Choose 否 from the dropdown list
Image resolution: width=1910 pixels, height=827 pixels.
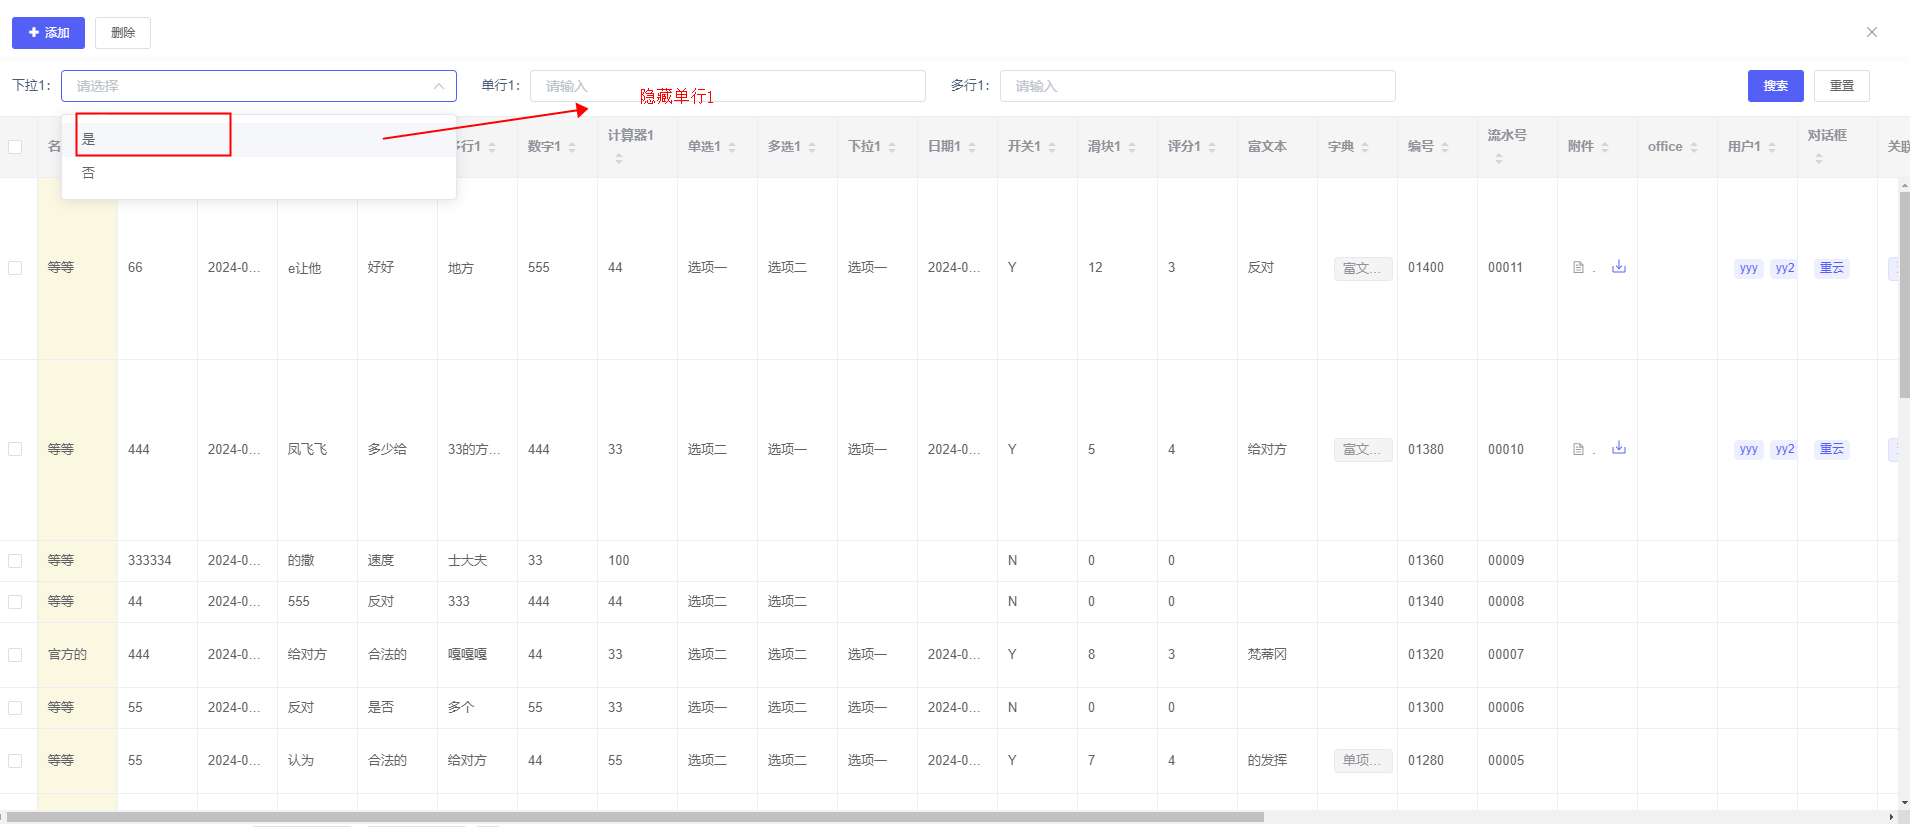coord(89,173)
